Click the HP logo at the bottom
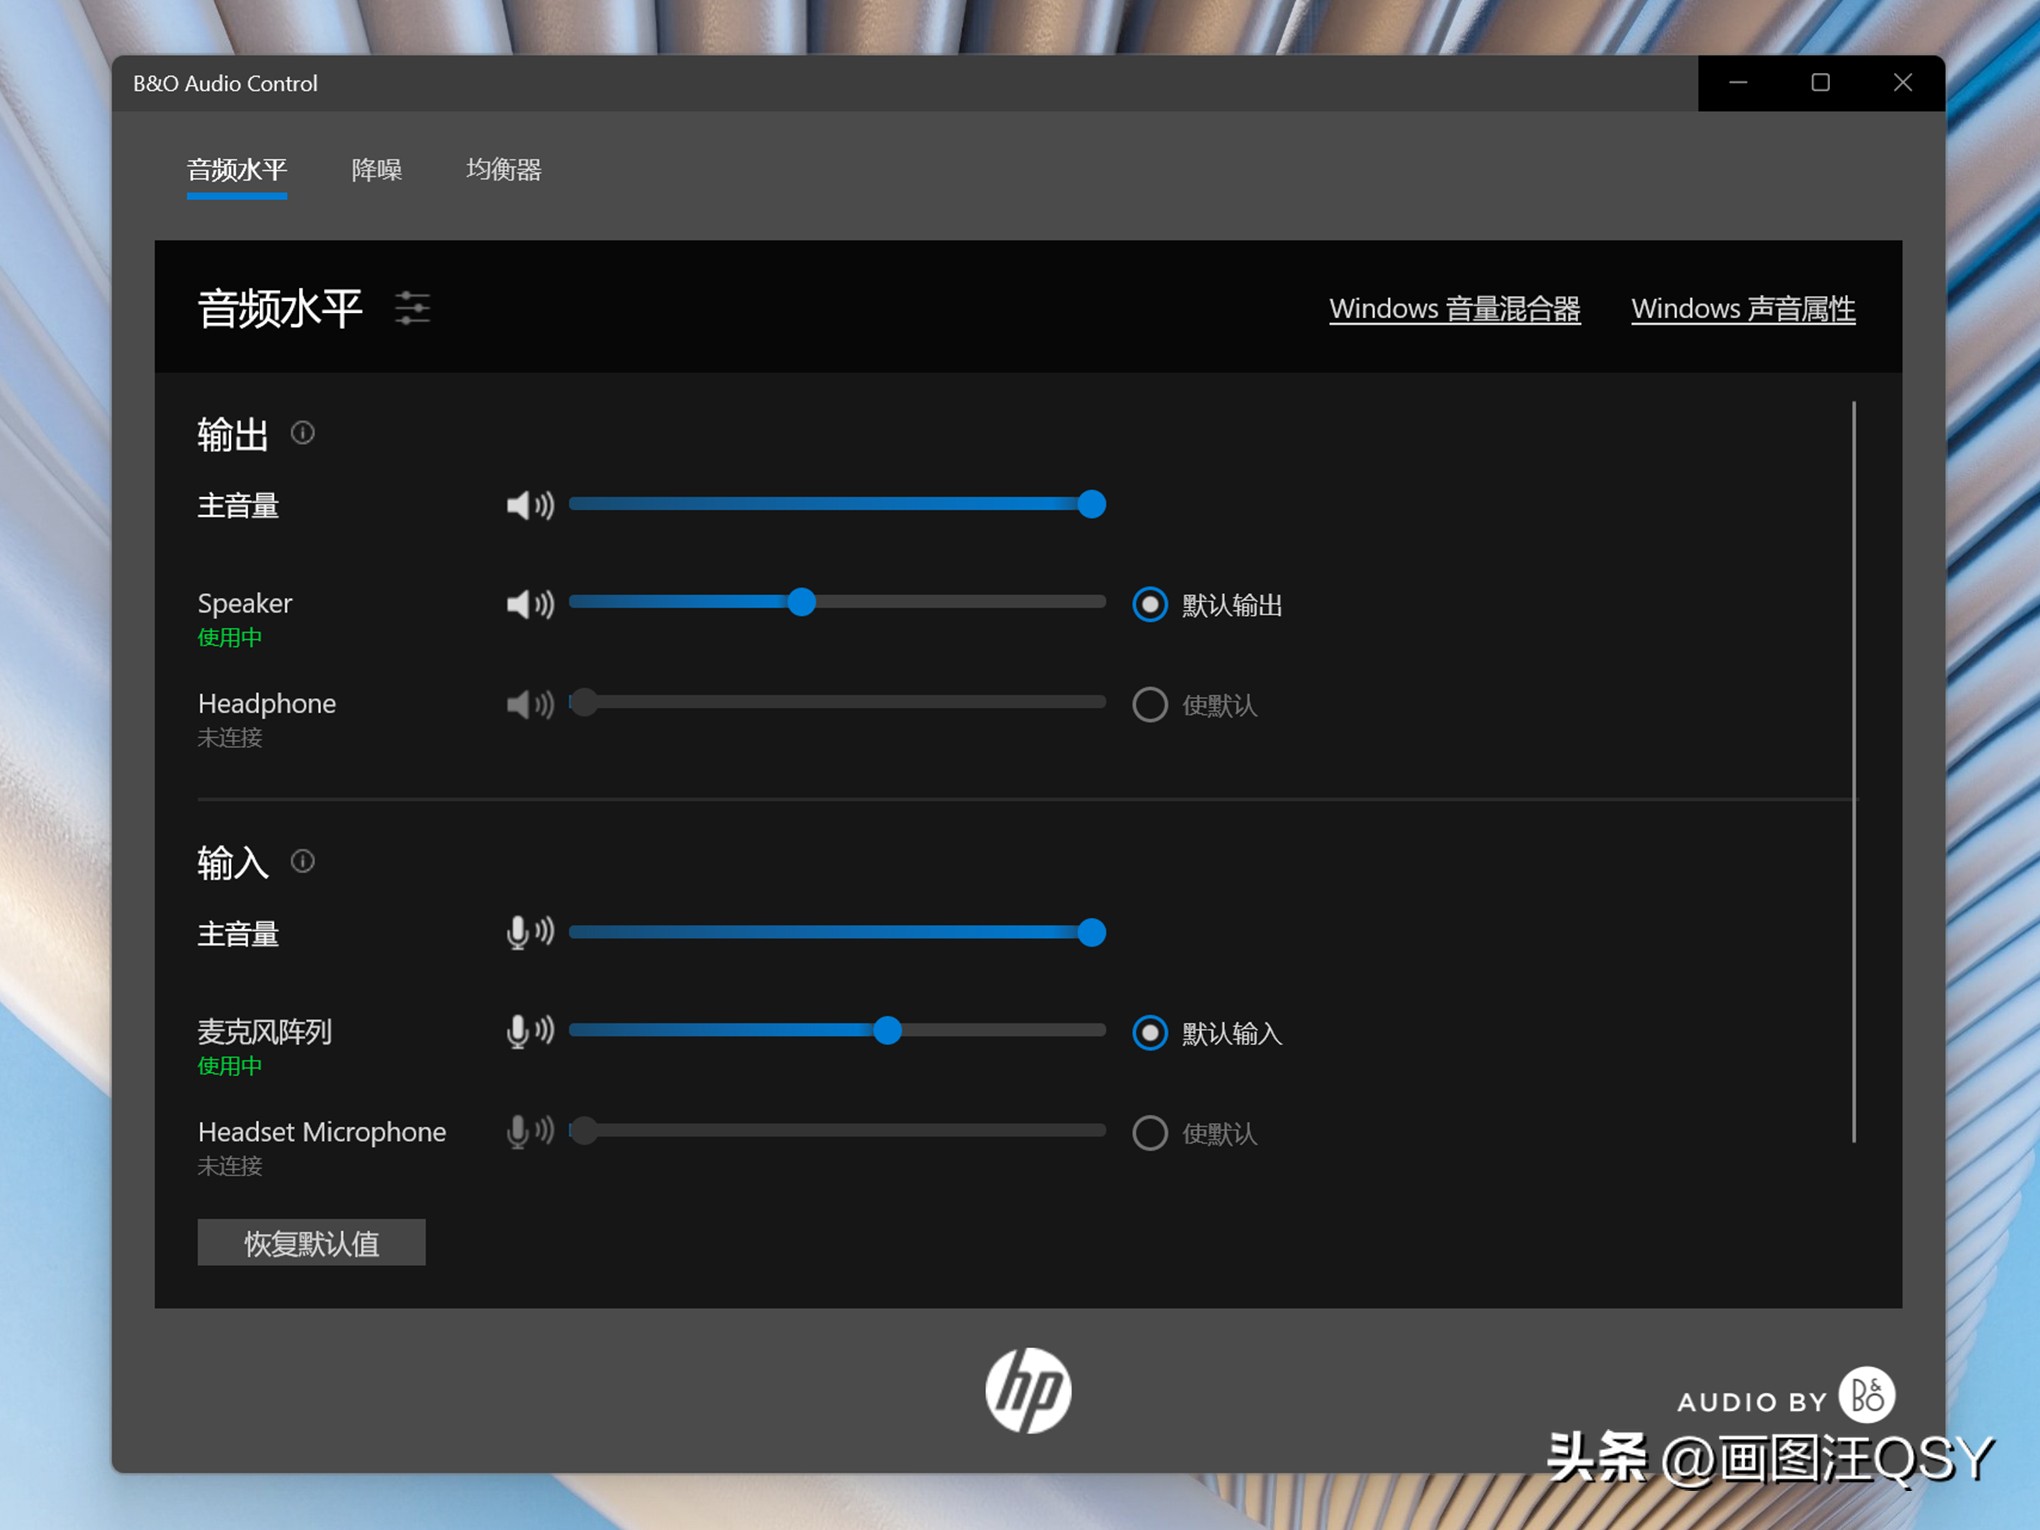This screenshot has width=2040, height=1530. (x=1029, y=1389)
